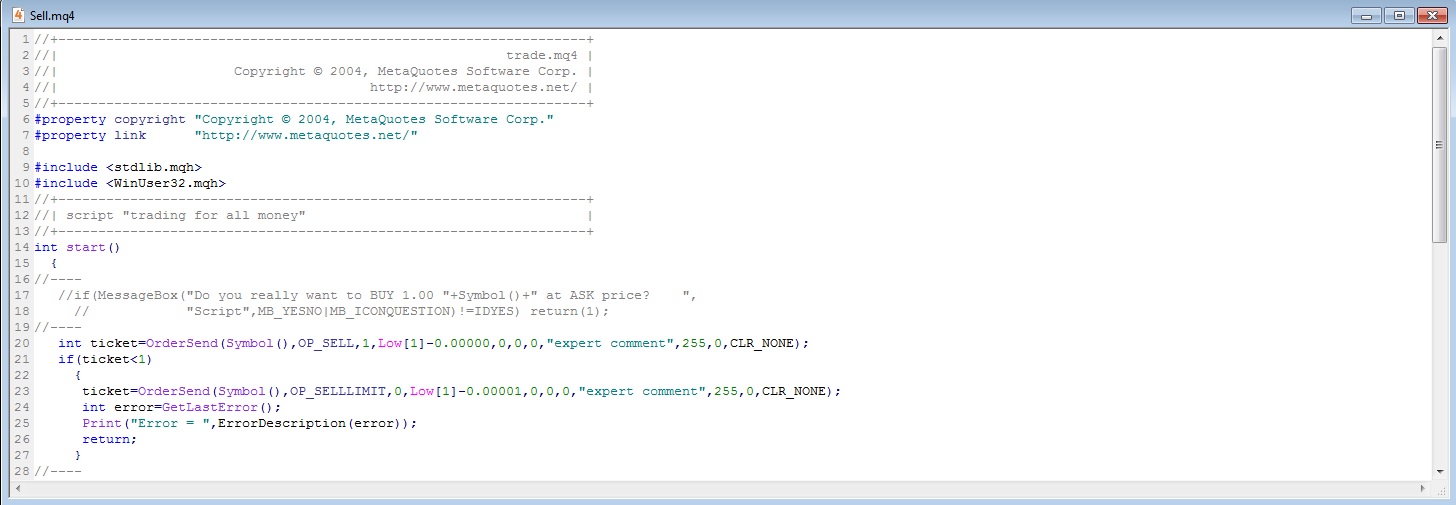
Task: Click the Sell.mq4 document icon in title bar
Action: pos(18,15)
